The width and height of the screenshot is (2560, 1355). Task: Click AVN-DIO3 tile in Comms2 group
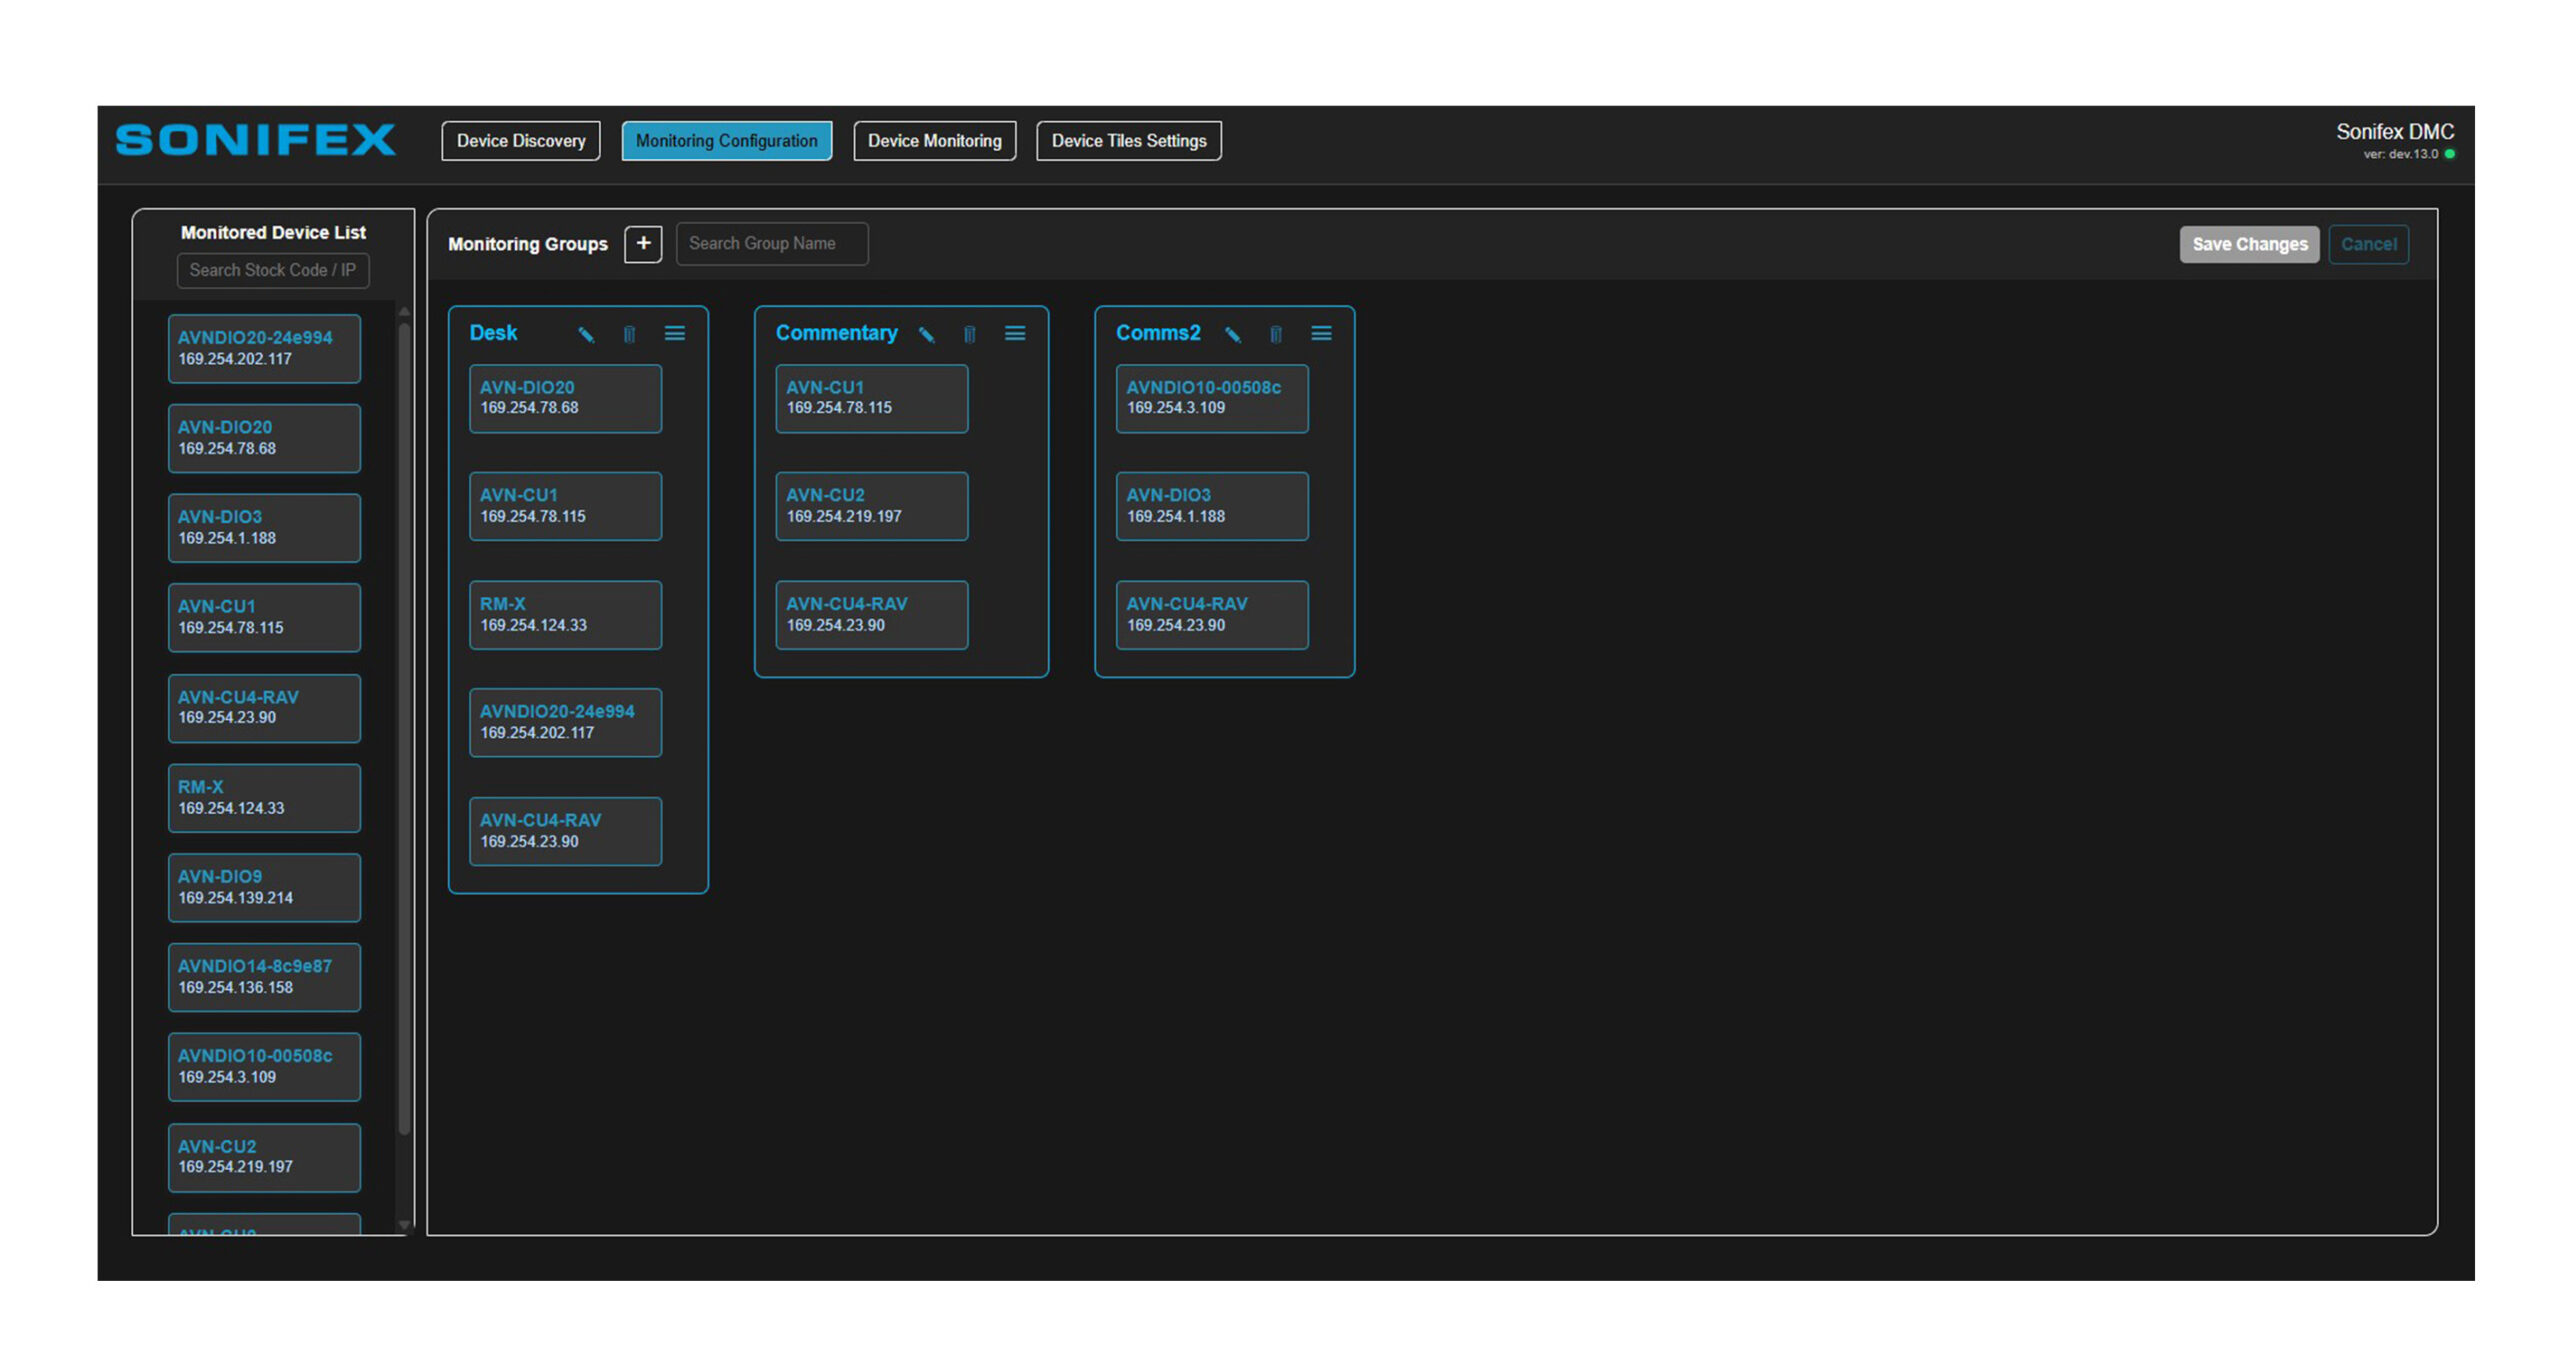(1211, 506)
